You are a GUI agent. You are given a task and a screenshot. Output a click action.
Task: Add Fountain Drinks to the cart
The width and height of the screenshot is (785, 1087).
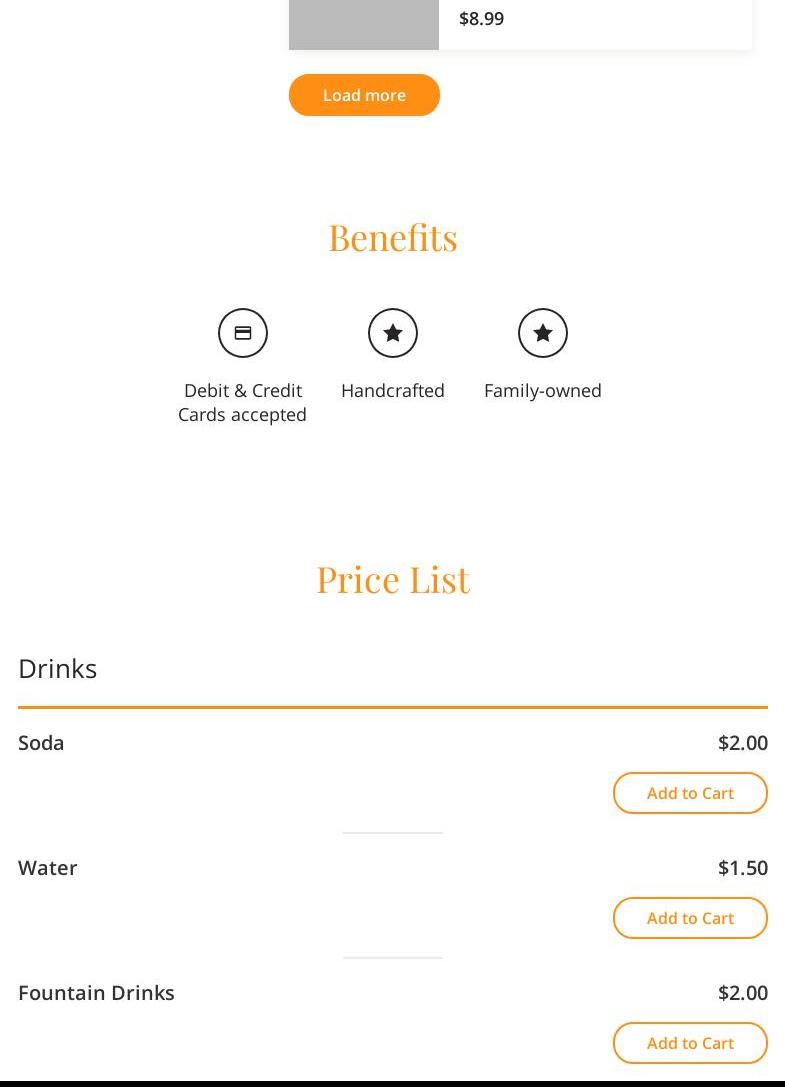[x=690, y=1043]
